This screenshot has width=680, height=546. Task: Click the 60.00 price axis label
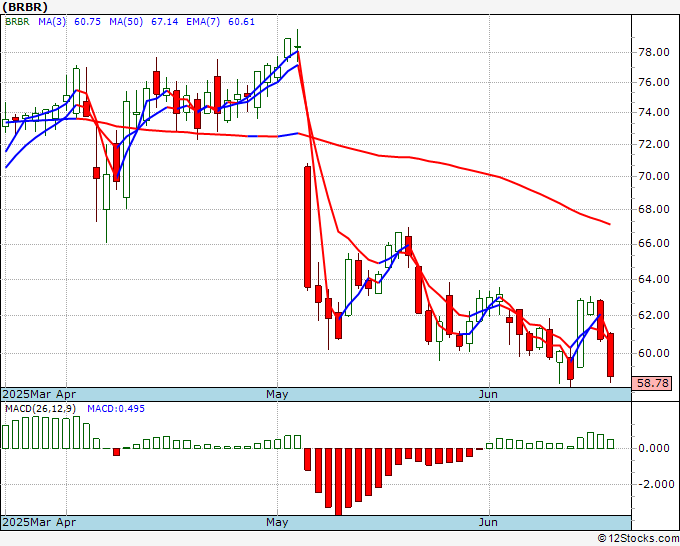[654, 353]
